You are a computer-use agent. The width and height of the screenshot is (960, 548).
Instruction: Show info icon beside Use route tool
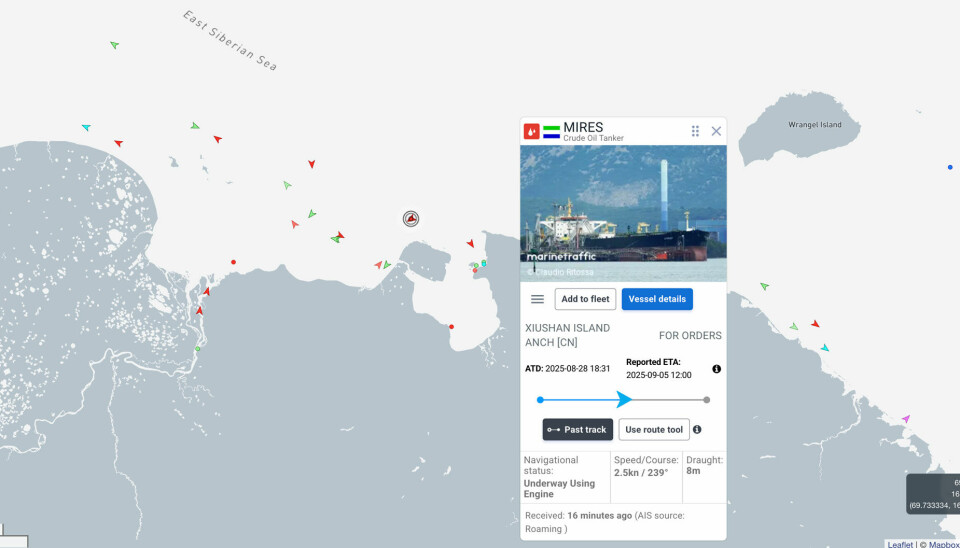697,429
